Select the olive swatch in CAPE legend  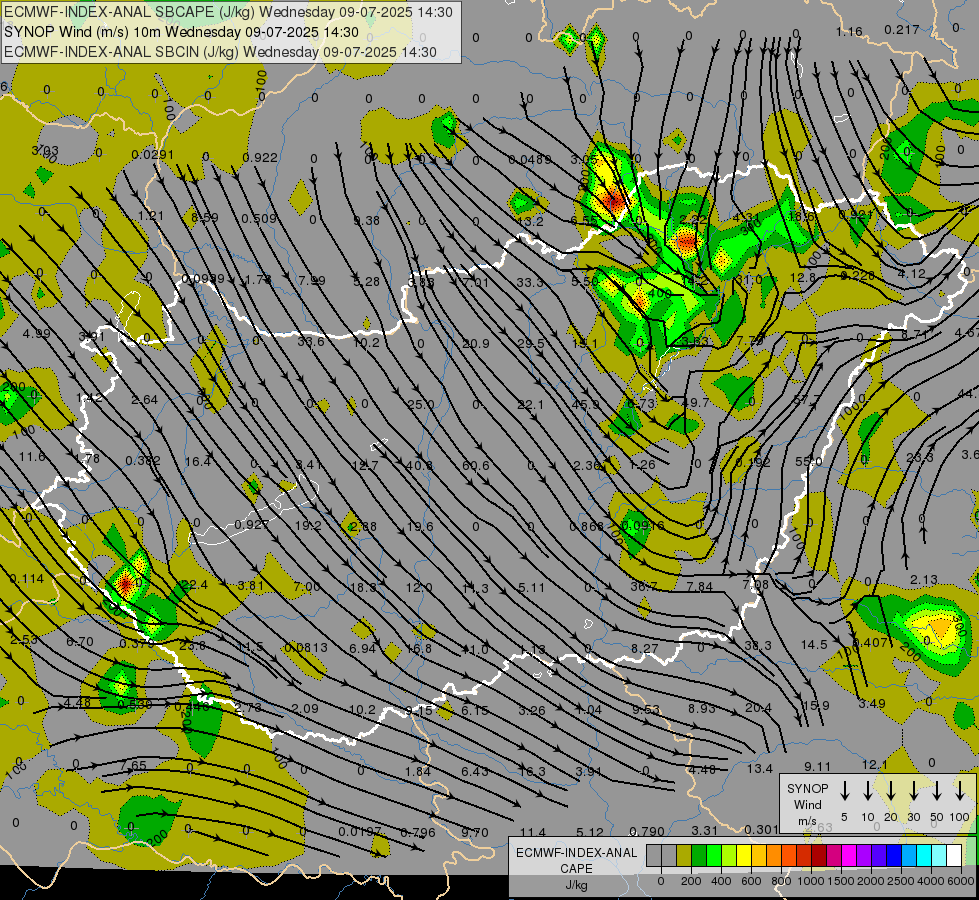(684, 856)
